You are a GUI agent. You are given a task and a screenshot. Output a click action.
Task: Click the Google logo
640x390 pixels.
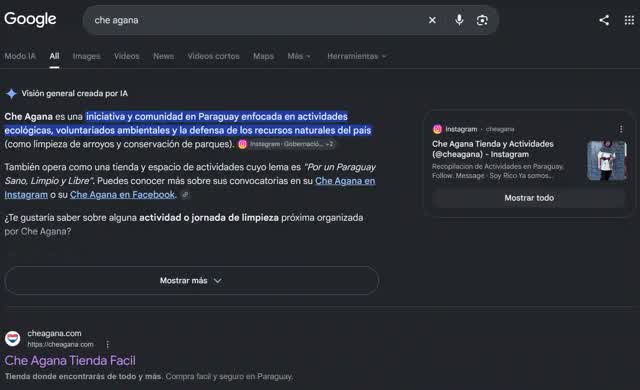[x=30, y=19]
